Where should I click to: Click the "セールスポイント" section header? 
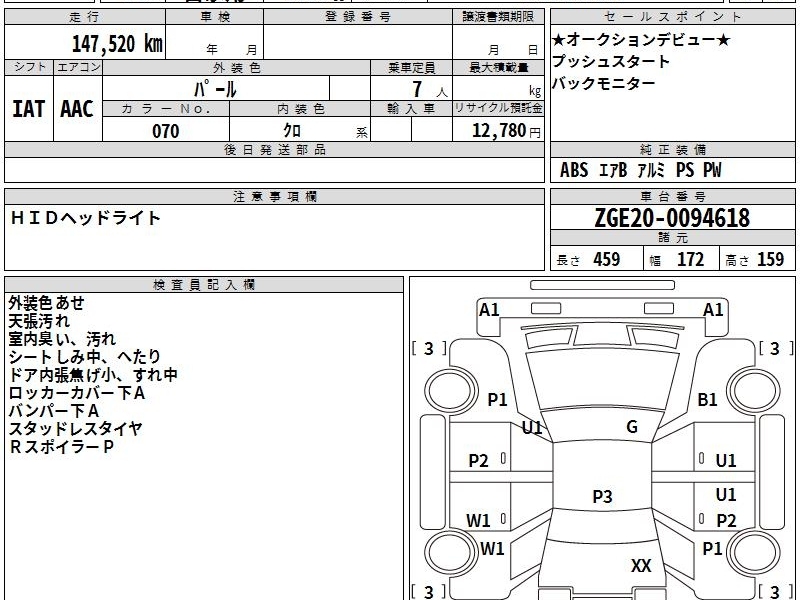point(672,17)
